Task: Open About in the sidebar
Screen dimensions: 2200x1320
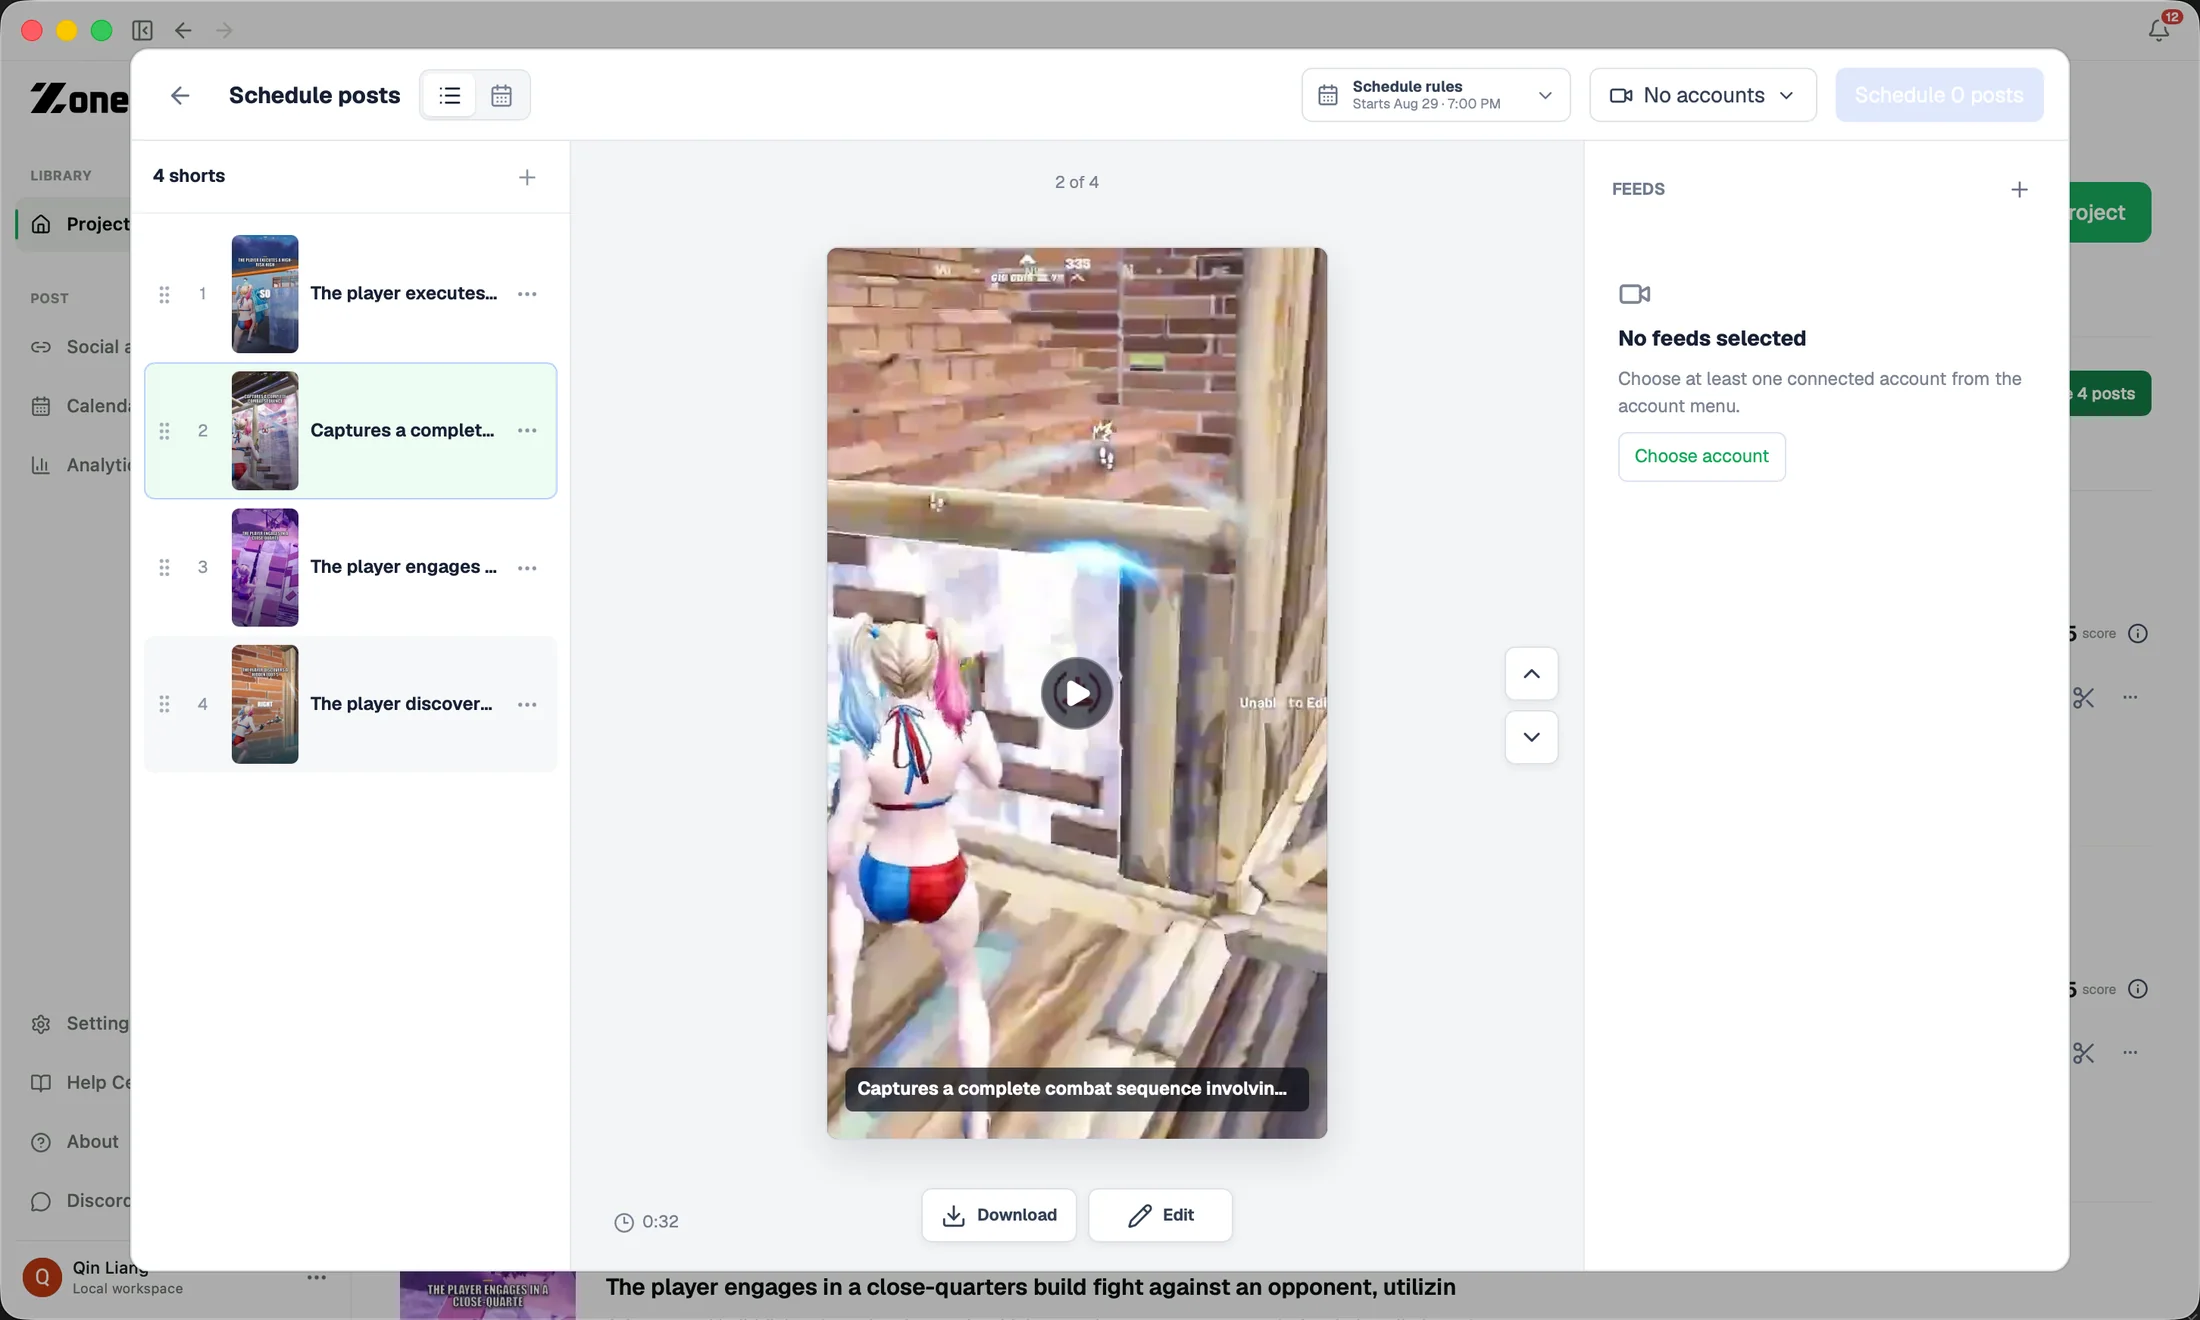Action: coord(74,1141)
